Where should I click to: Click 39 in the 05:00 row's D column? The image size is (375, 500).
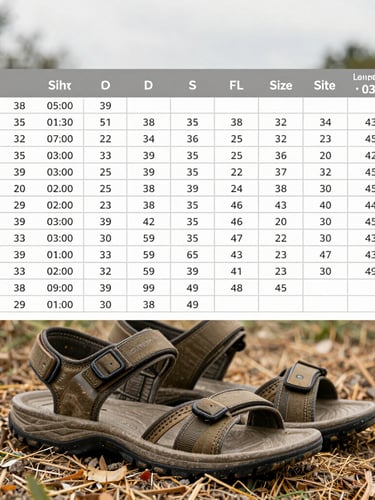(105, 106)
